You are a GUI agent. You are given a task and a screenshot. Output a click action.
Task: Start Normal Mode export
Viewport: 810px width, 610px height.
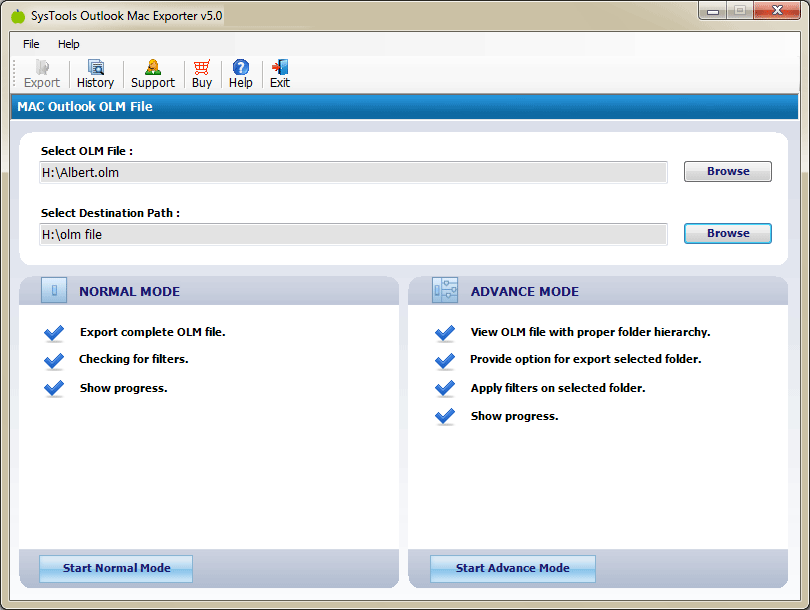pos(116,568)
